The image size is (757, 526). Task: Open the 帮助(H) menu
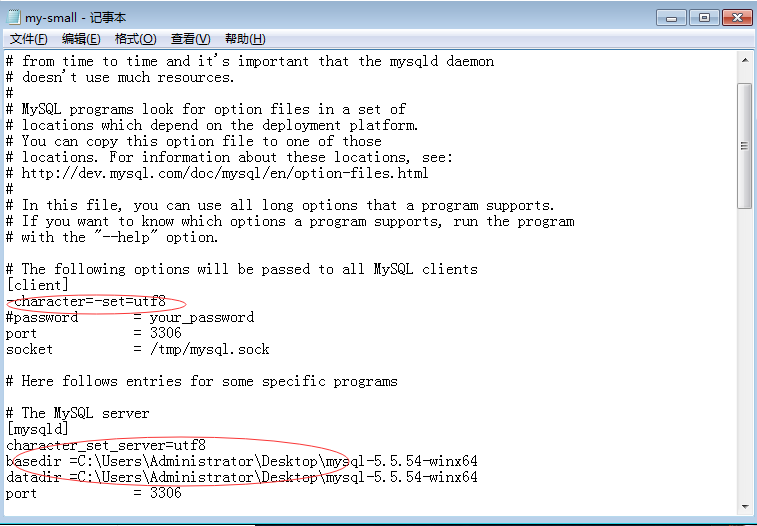(x=245, y=39)
